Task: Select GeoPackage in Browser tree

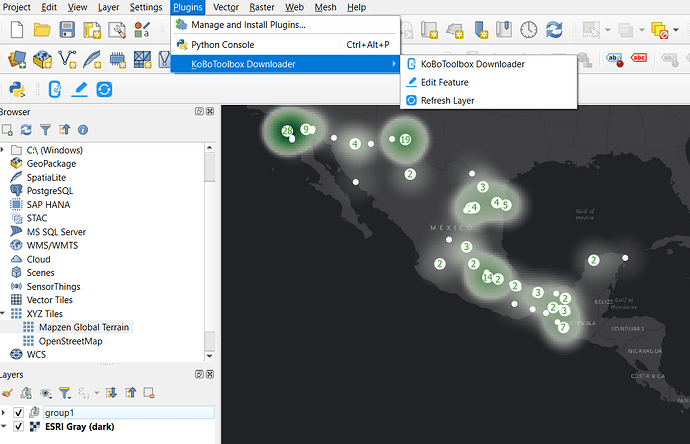Action: [51, 163]
